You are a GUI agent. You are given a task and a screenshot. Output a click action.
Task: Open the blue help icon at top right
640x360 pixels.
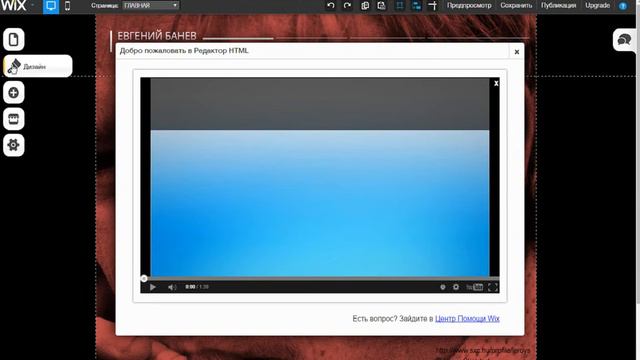point(623,6)
